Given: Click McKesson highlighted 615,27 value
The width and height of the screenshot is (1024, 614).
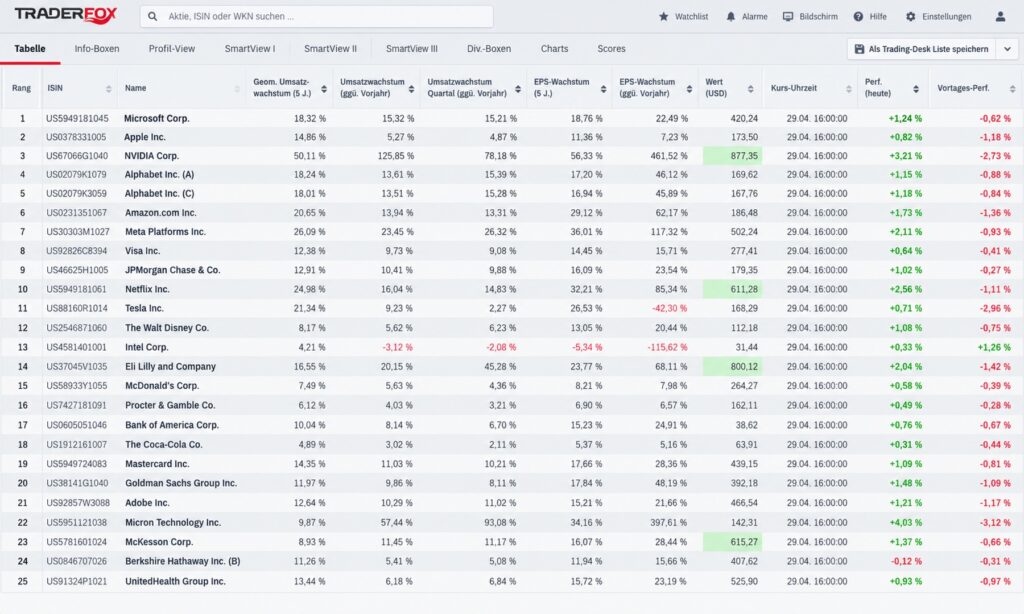Looking at the screenshot, I should coord(732,542).
